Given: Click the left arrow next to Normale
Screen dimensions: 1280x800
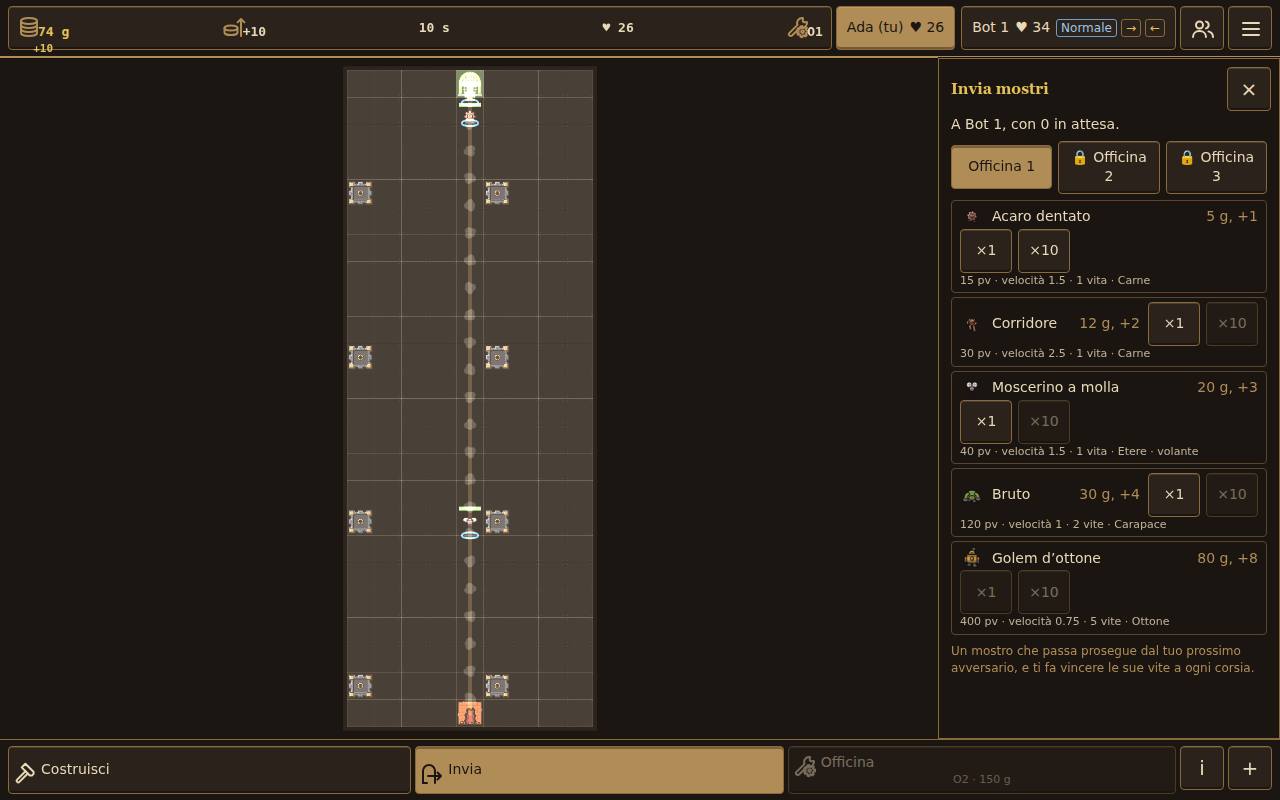Looking at the screenshot, I should [x=1155, y=28].
